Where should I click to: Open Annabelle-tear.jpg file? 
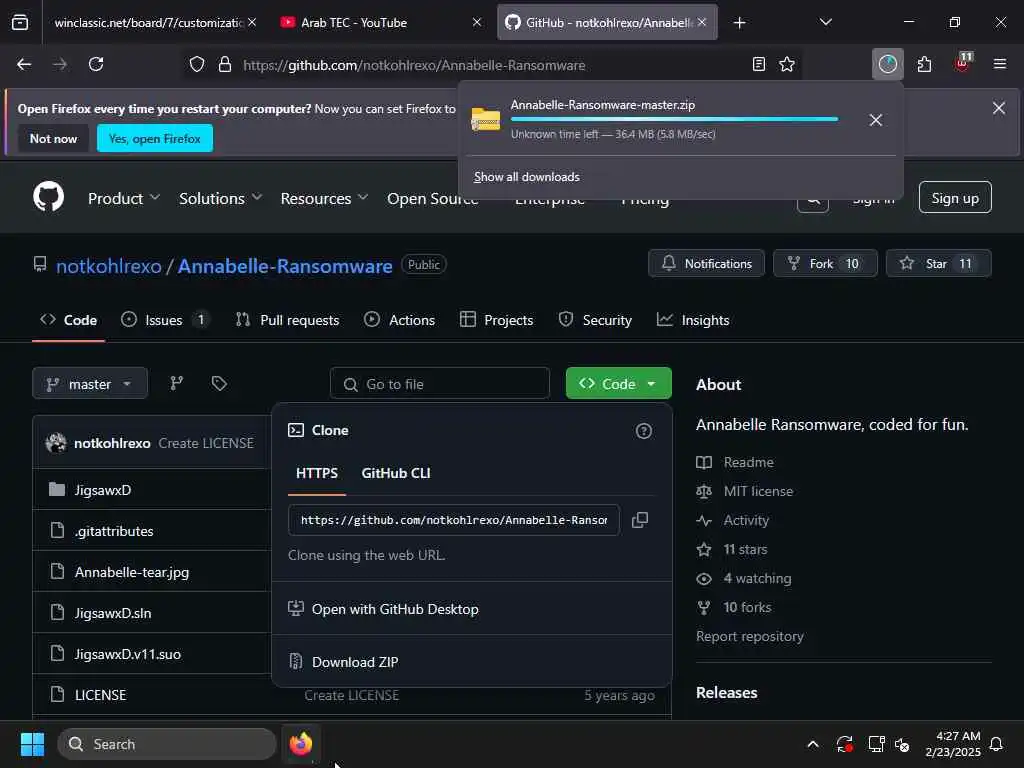coord(132,572)
